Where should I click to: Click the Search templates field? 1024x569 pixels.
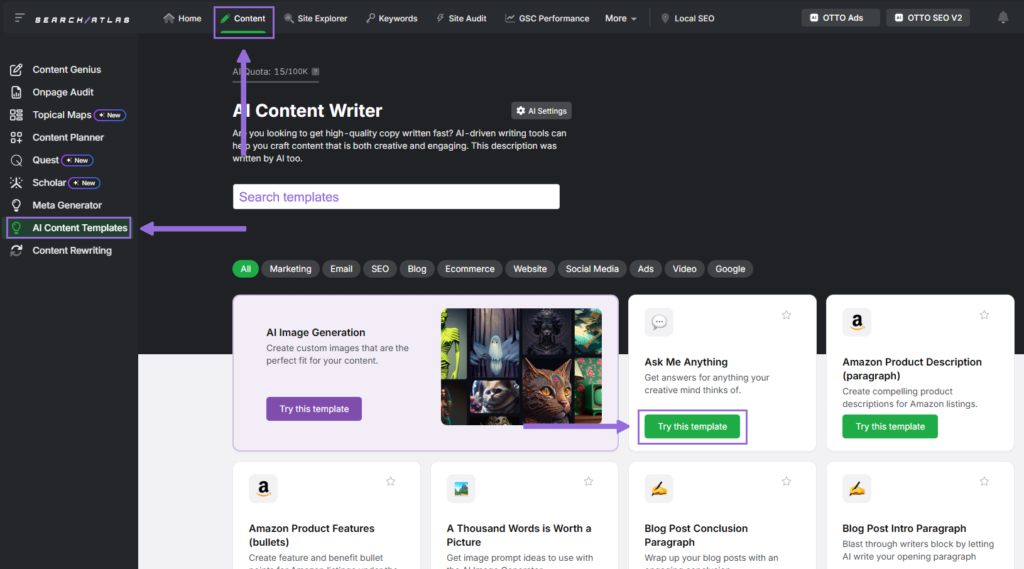coord(396,197)
